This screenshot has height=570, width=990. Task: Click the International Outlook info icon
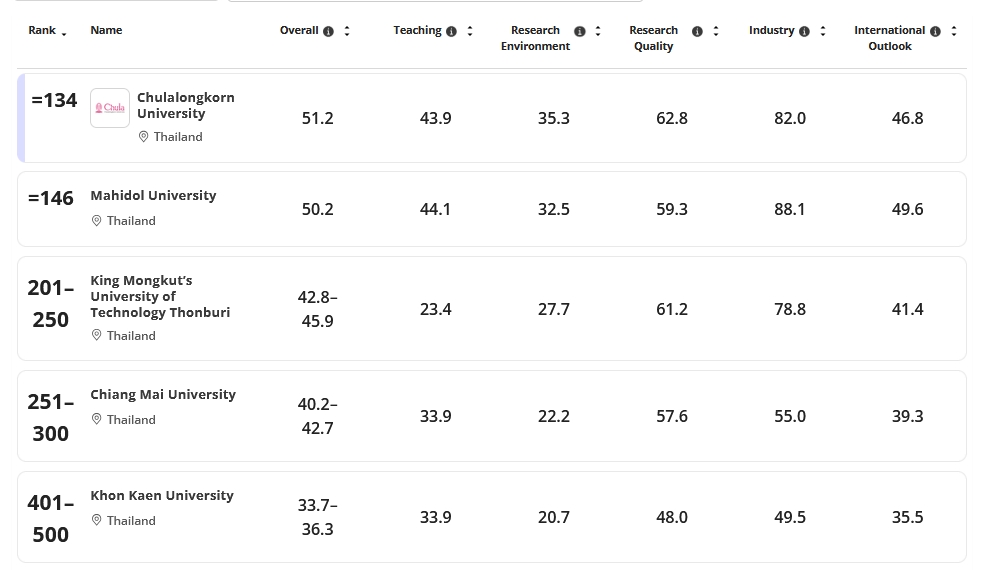tap(935, 31)
